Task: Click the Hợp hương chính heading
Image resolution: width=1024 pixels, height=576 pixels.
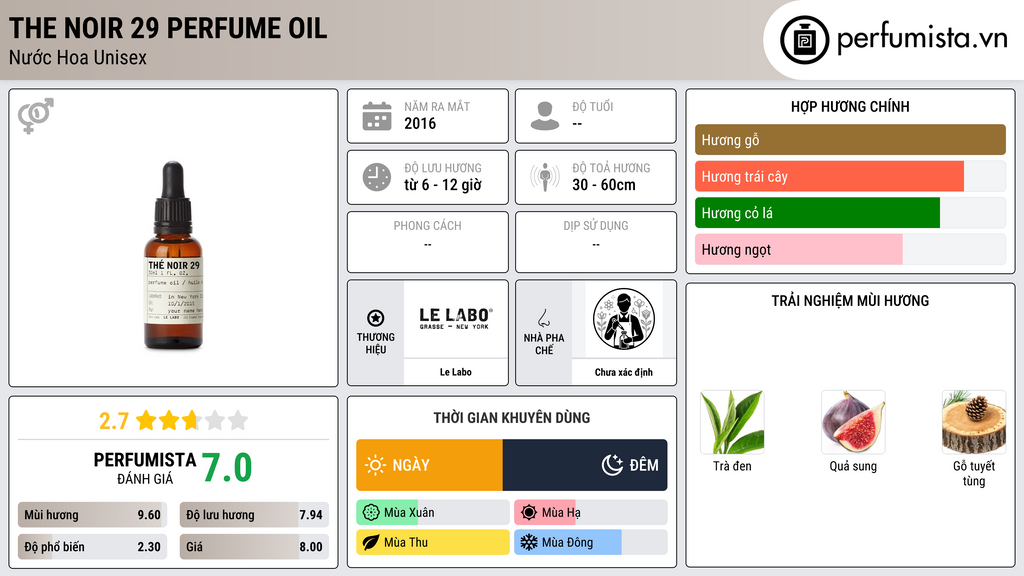Action: tap(850, 106)
